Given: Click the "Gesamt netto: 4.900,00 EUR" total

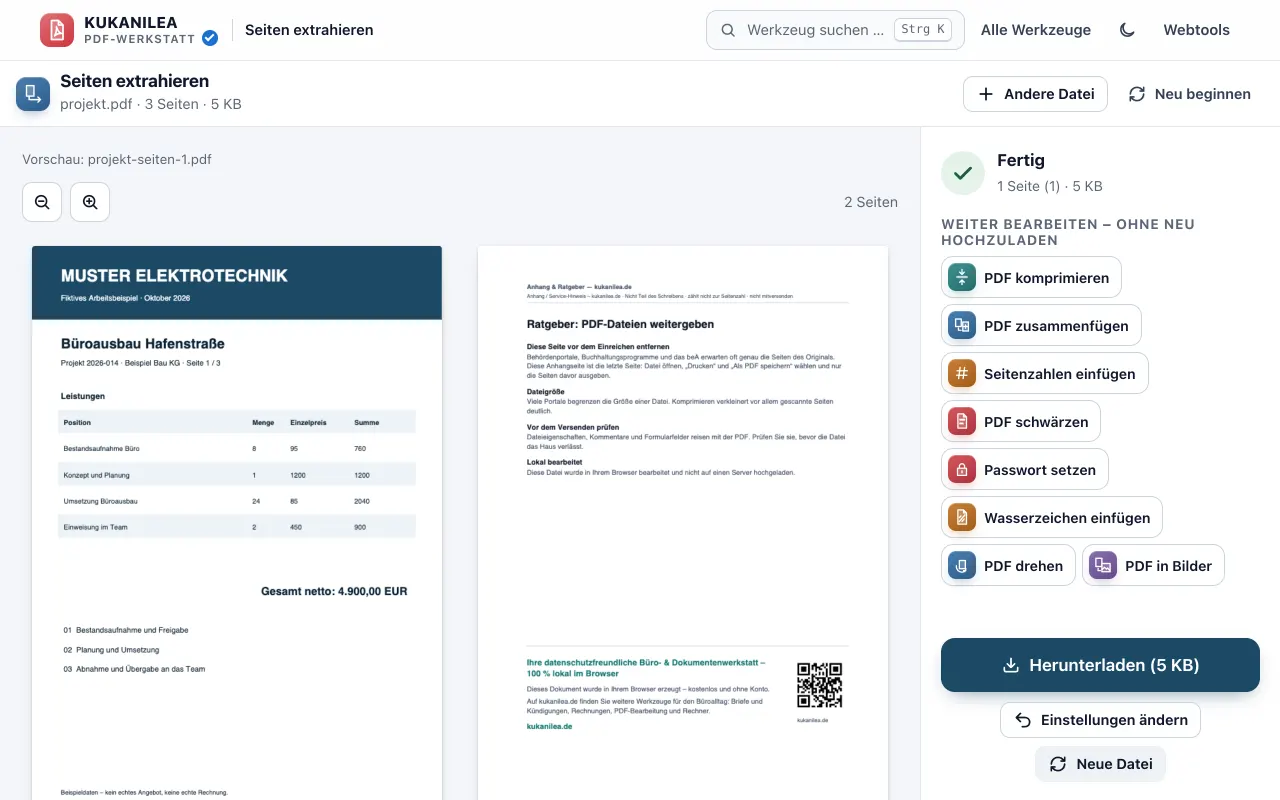Looking at the screenshot, I should pos(334,591).
